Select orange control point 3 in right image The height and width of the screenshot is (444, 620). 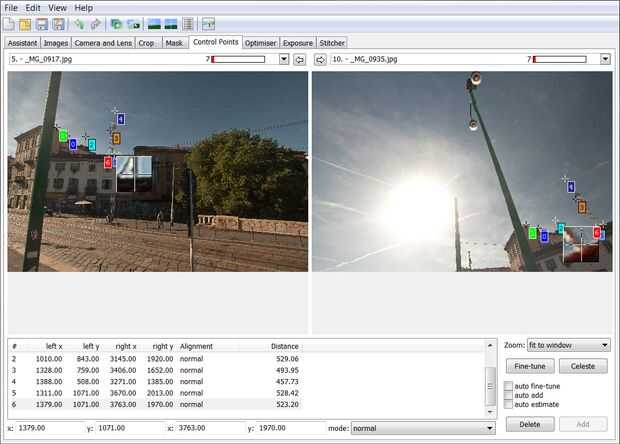pyautogui.click(x=582, y=207)
